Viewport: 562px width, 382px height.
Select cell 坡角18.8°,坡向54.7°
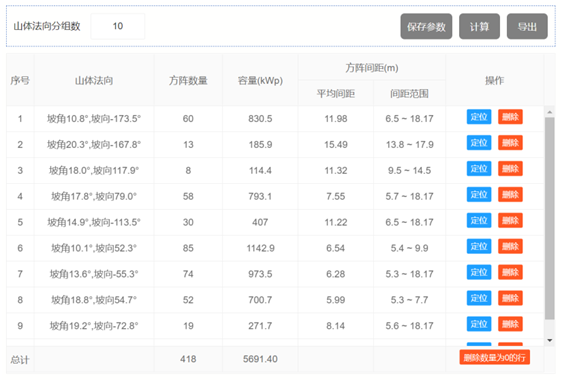(x=94, y=300)
